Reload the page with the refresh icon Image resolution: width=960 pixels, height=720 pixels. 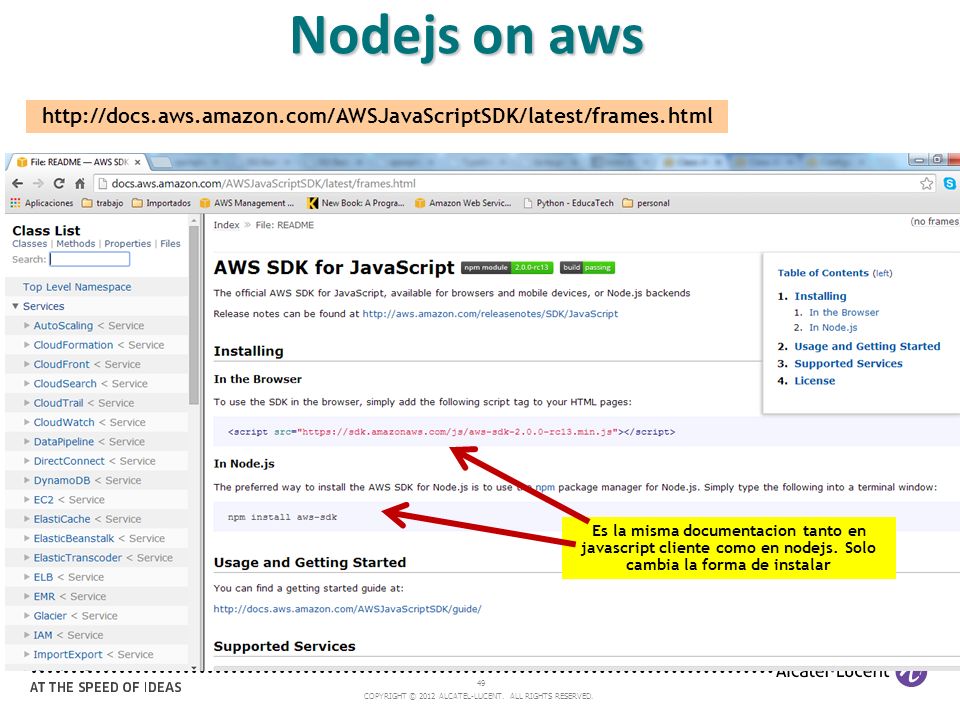click(59, 183)
